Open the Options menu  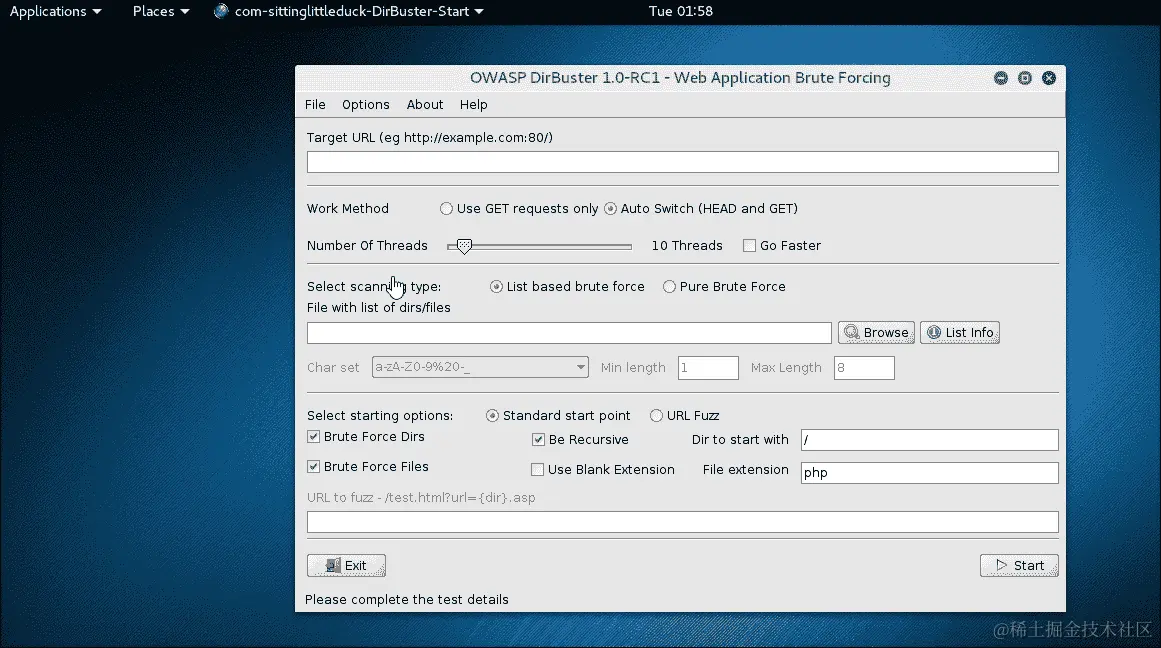click(365, 104)
